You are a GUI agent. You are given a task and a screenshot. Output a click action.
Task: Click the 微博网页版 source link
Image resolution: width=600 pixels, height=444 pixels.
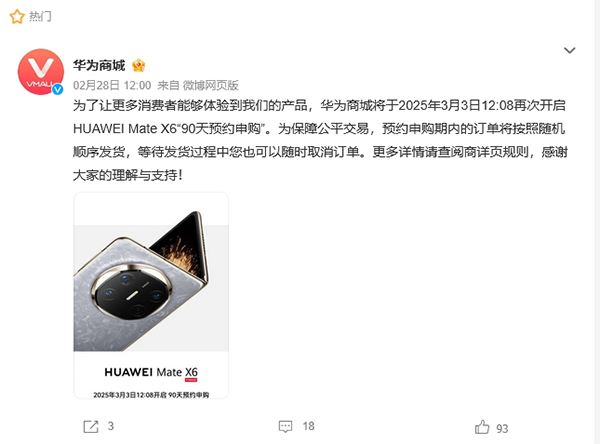click(210, 85)
